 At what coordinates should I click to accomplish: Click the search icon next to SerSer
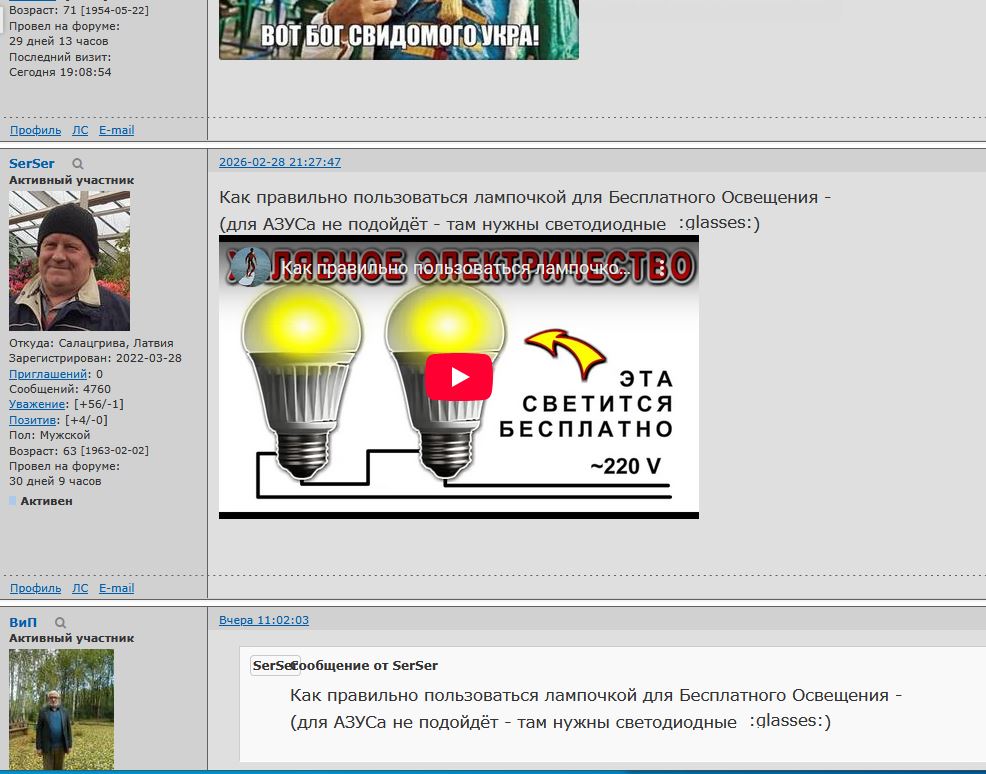click(x=77, y=163)
